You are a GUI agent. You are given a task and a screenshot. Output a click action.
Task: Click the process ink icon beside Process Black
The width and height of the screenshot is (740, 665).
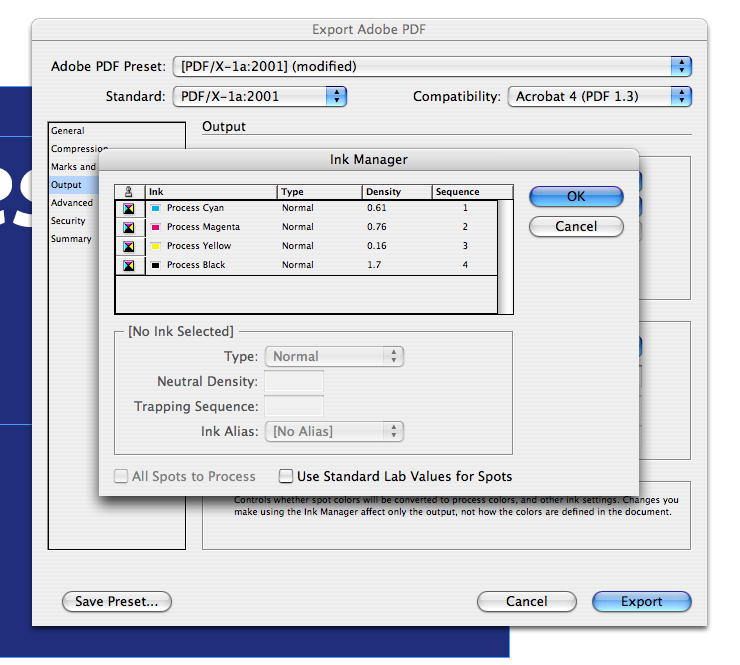click(128, 265)
